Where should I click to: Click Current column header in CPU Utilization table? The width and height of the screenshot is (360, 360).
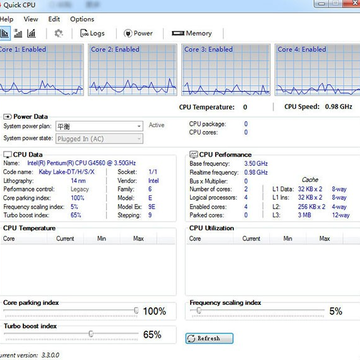pos(251,239)
